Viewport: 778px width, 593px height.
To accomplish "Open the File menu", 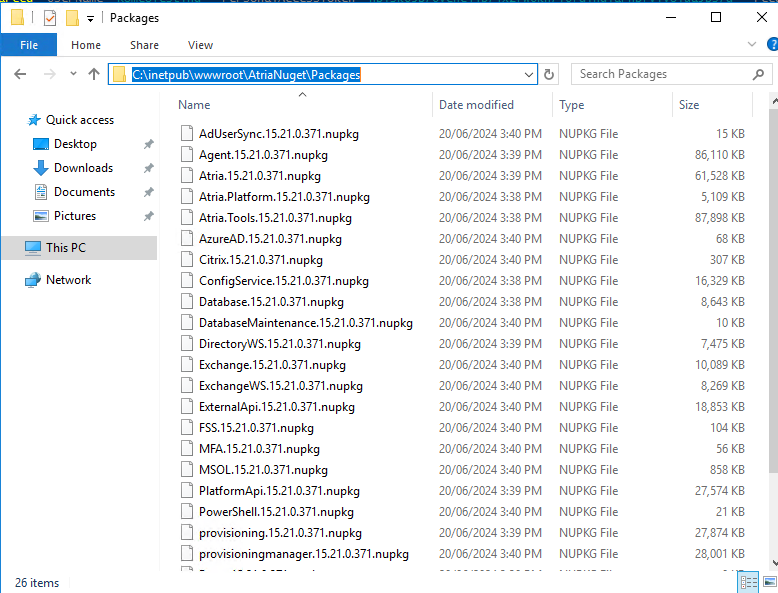I will pos(29,45).
